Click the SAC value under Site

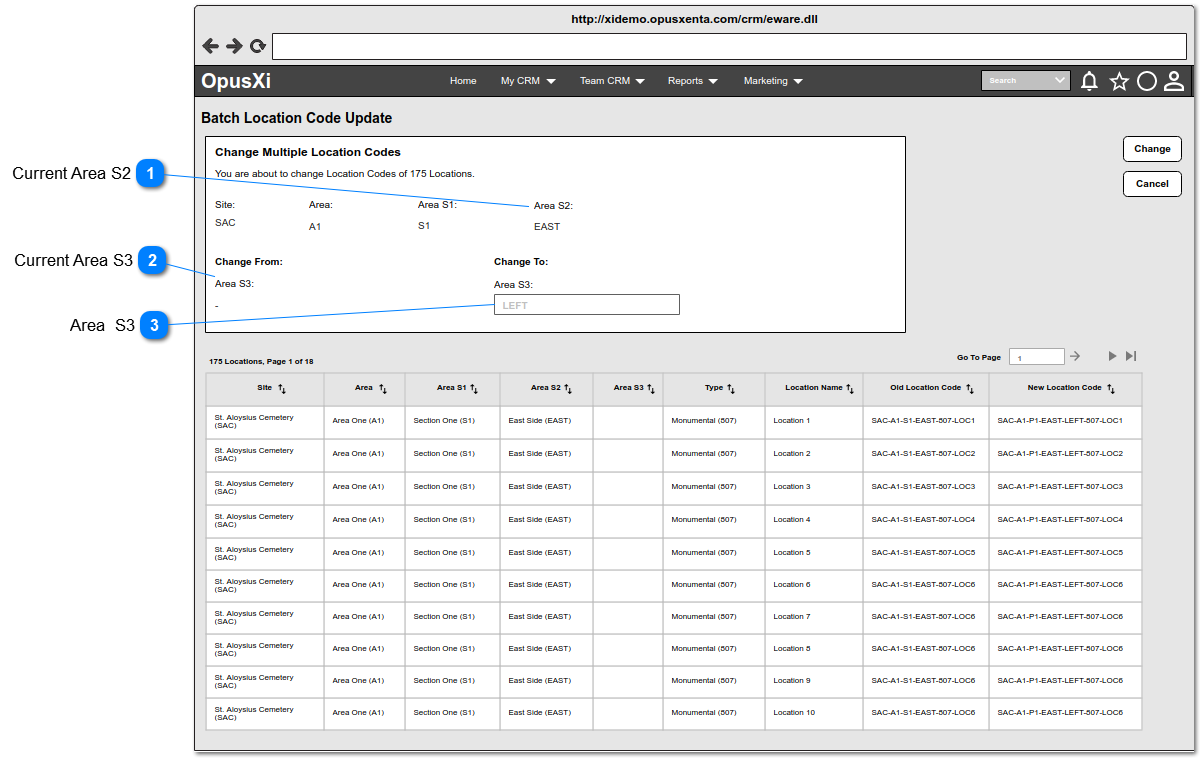225,223
